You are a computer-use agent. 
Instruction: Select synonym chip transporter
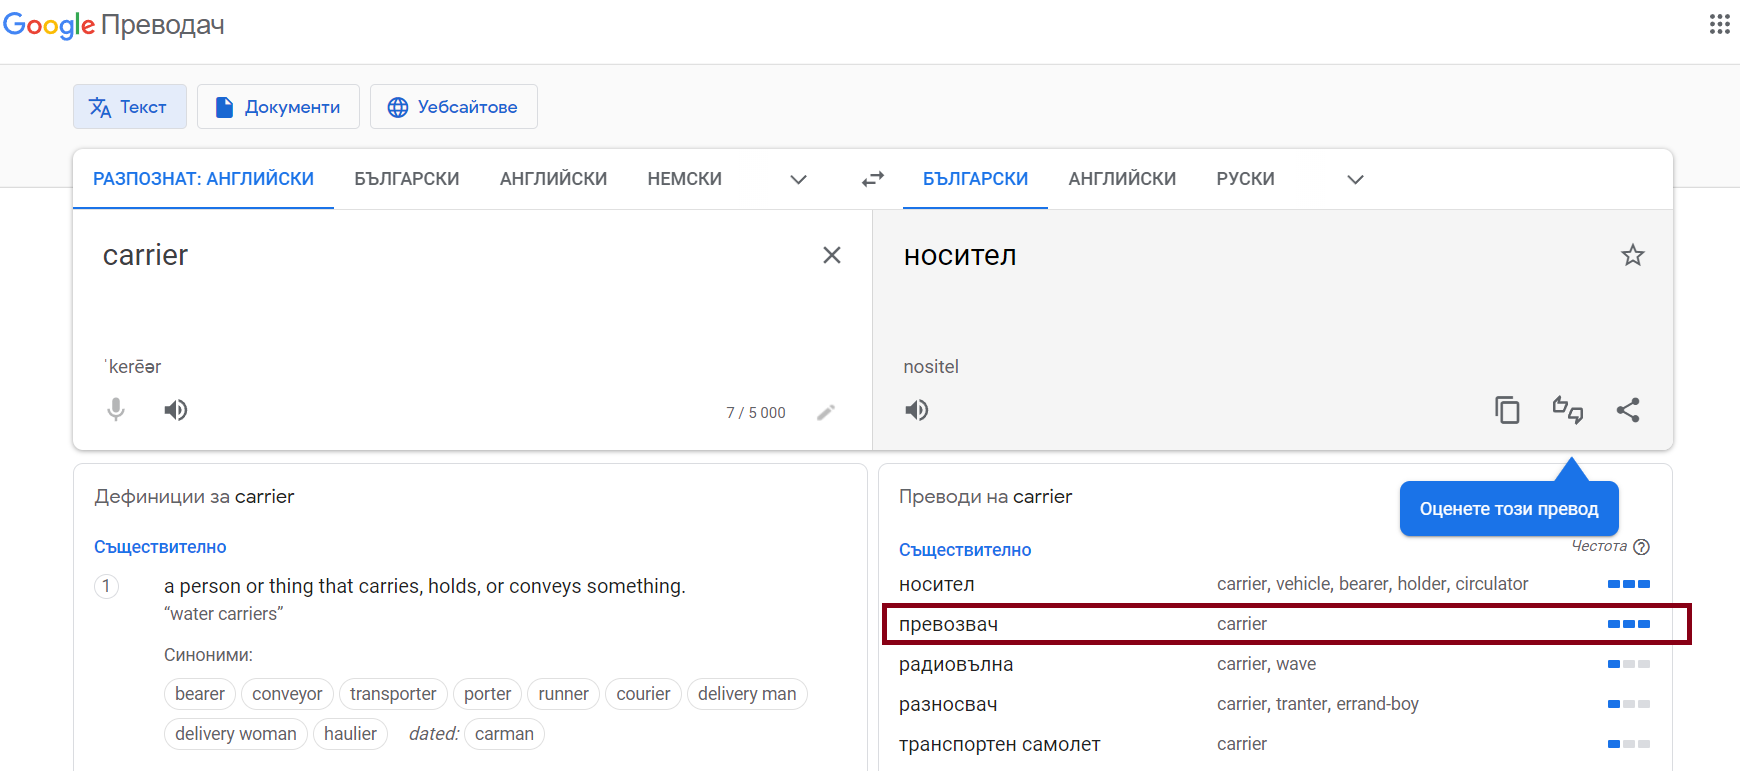pos(393,694)
